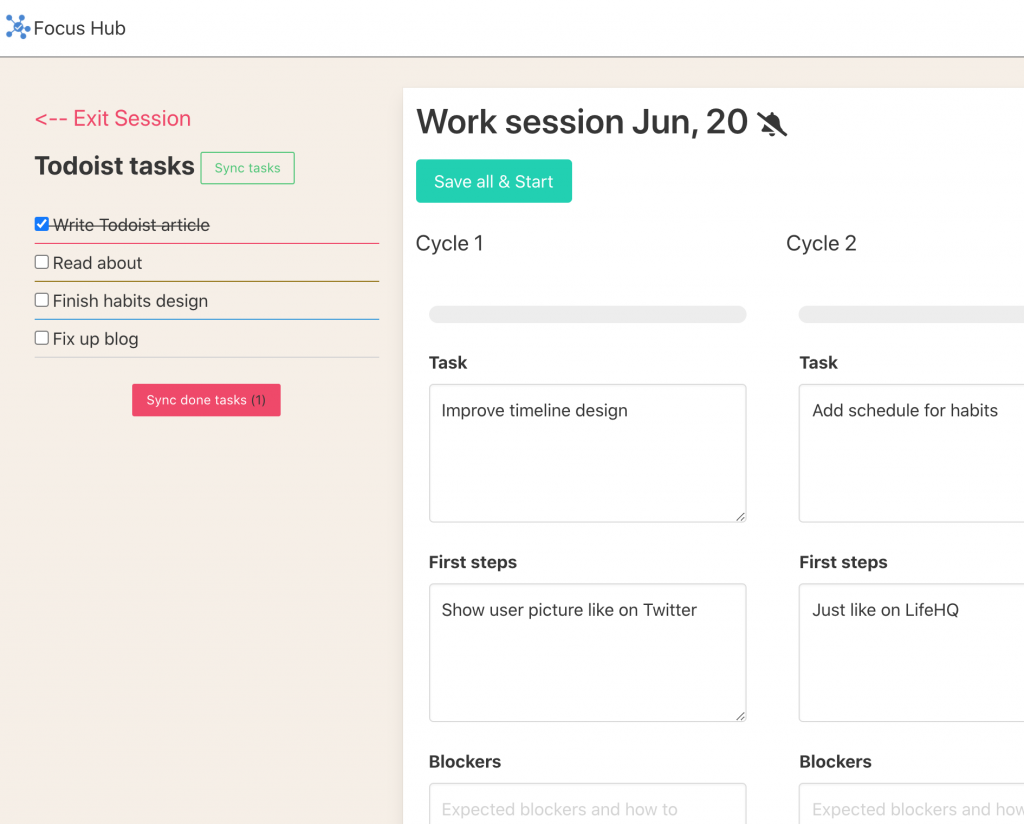Click the Exit Session link
Screen dimensions: 1024x824
[x=113, y=119]
